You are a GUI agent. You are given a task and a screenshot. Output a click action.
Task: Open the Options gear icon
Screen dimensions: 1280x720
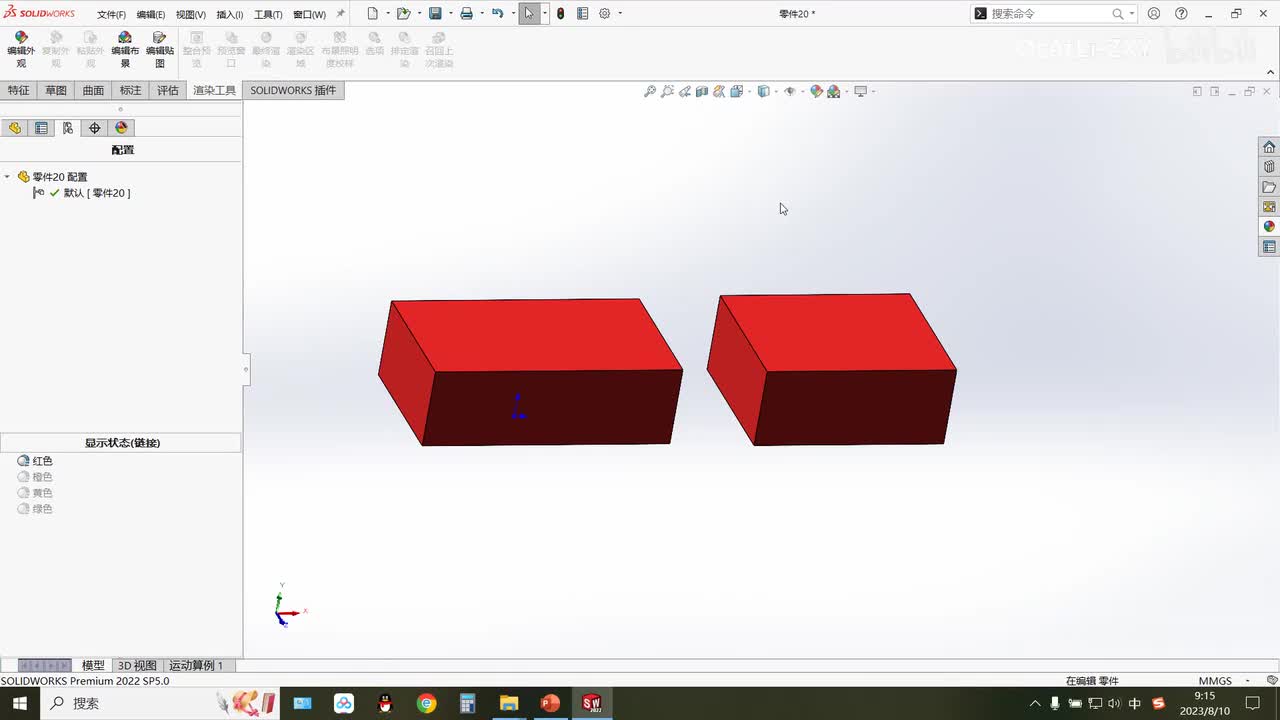click(x=605, y=14)
